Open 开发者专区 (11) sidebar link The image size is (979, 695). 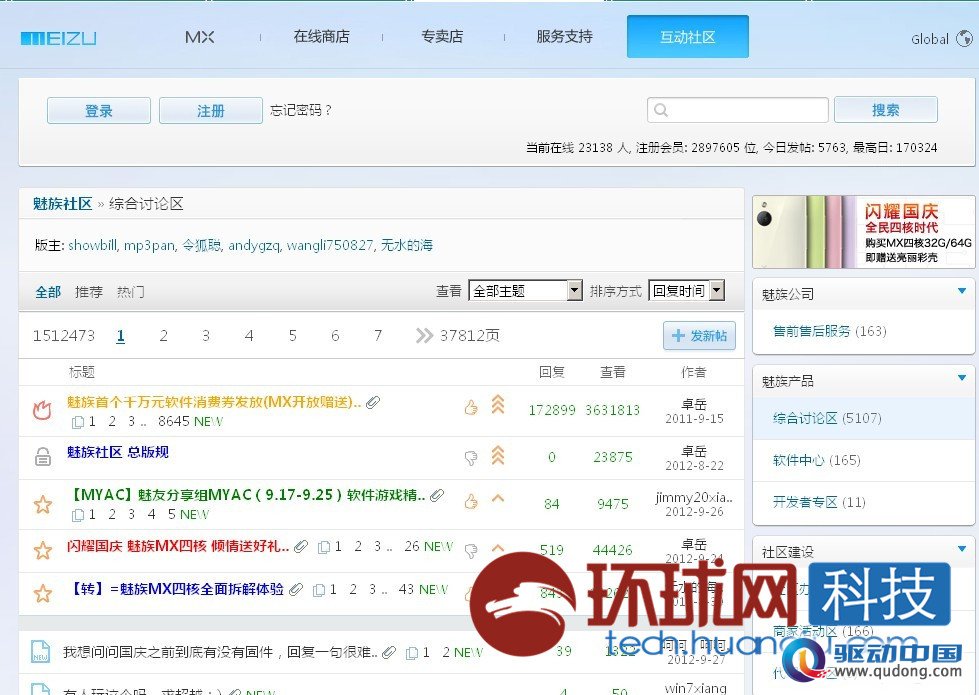pos(819,502)
